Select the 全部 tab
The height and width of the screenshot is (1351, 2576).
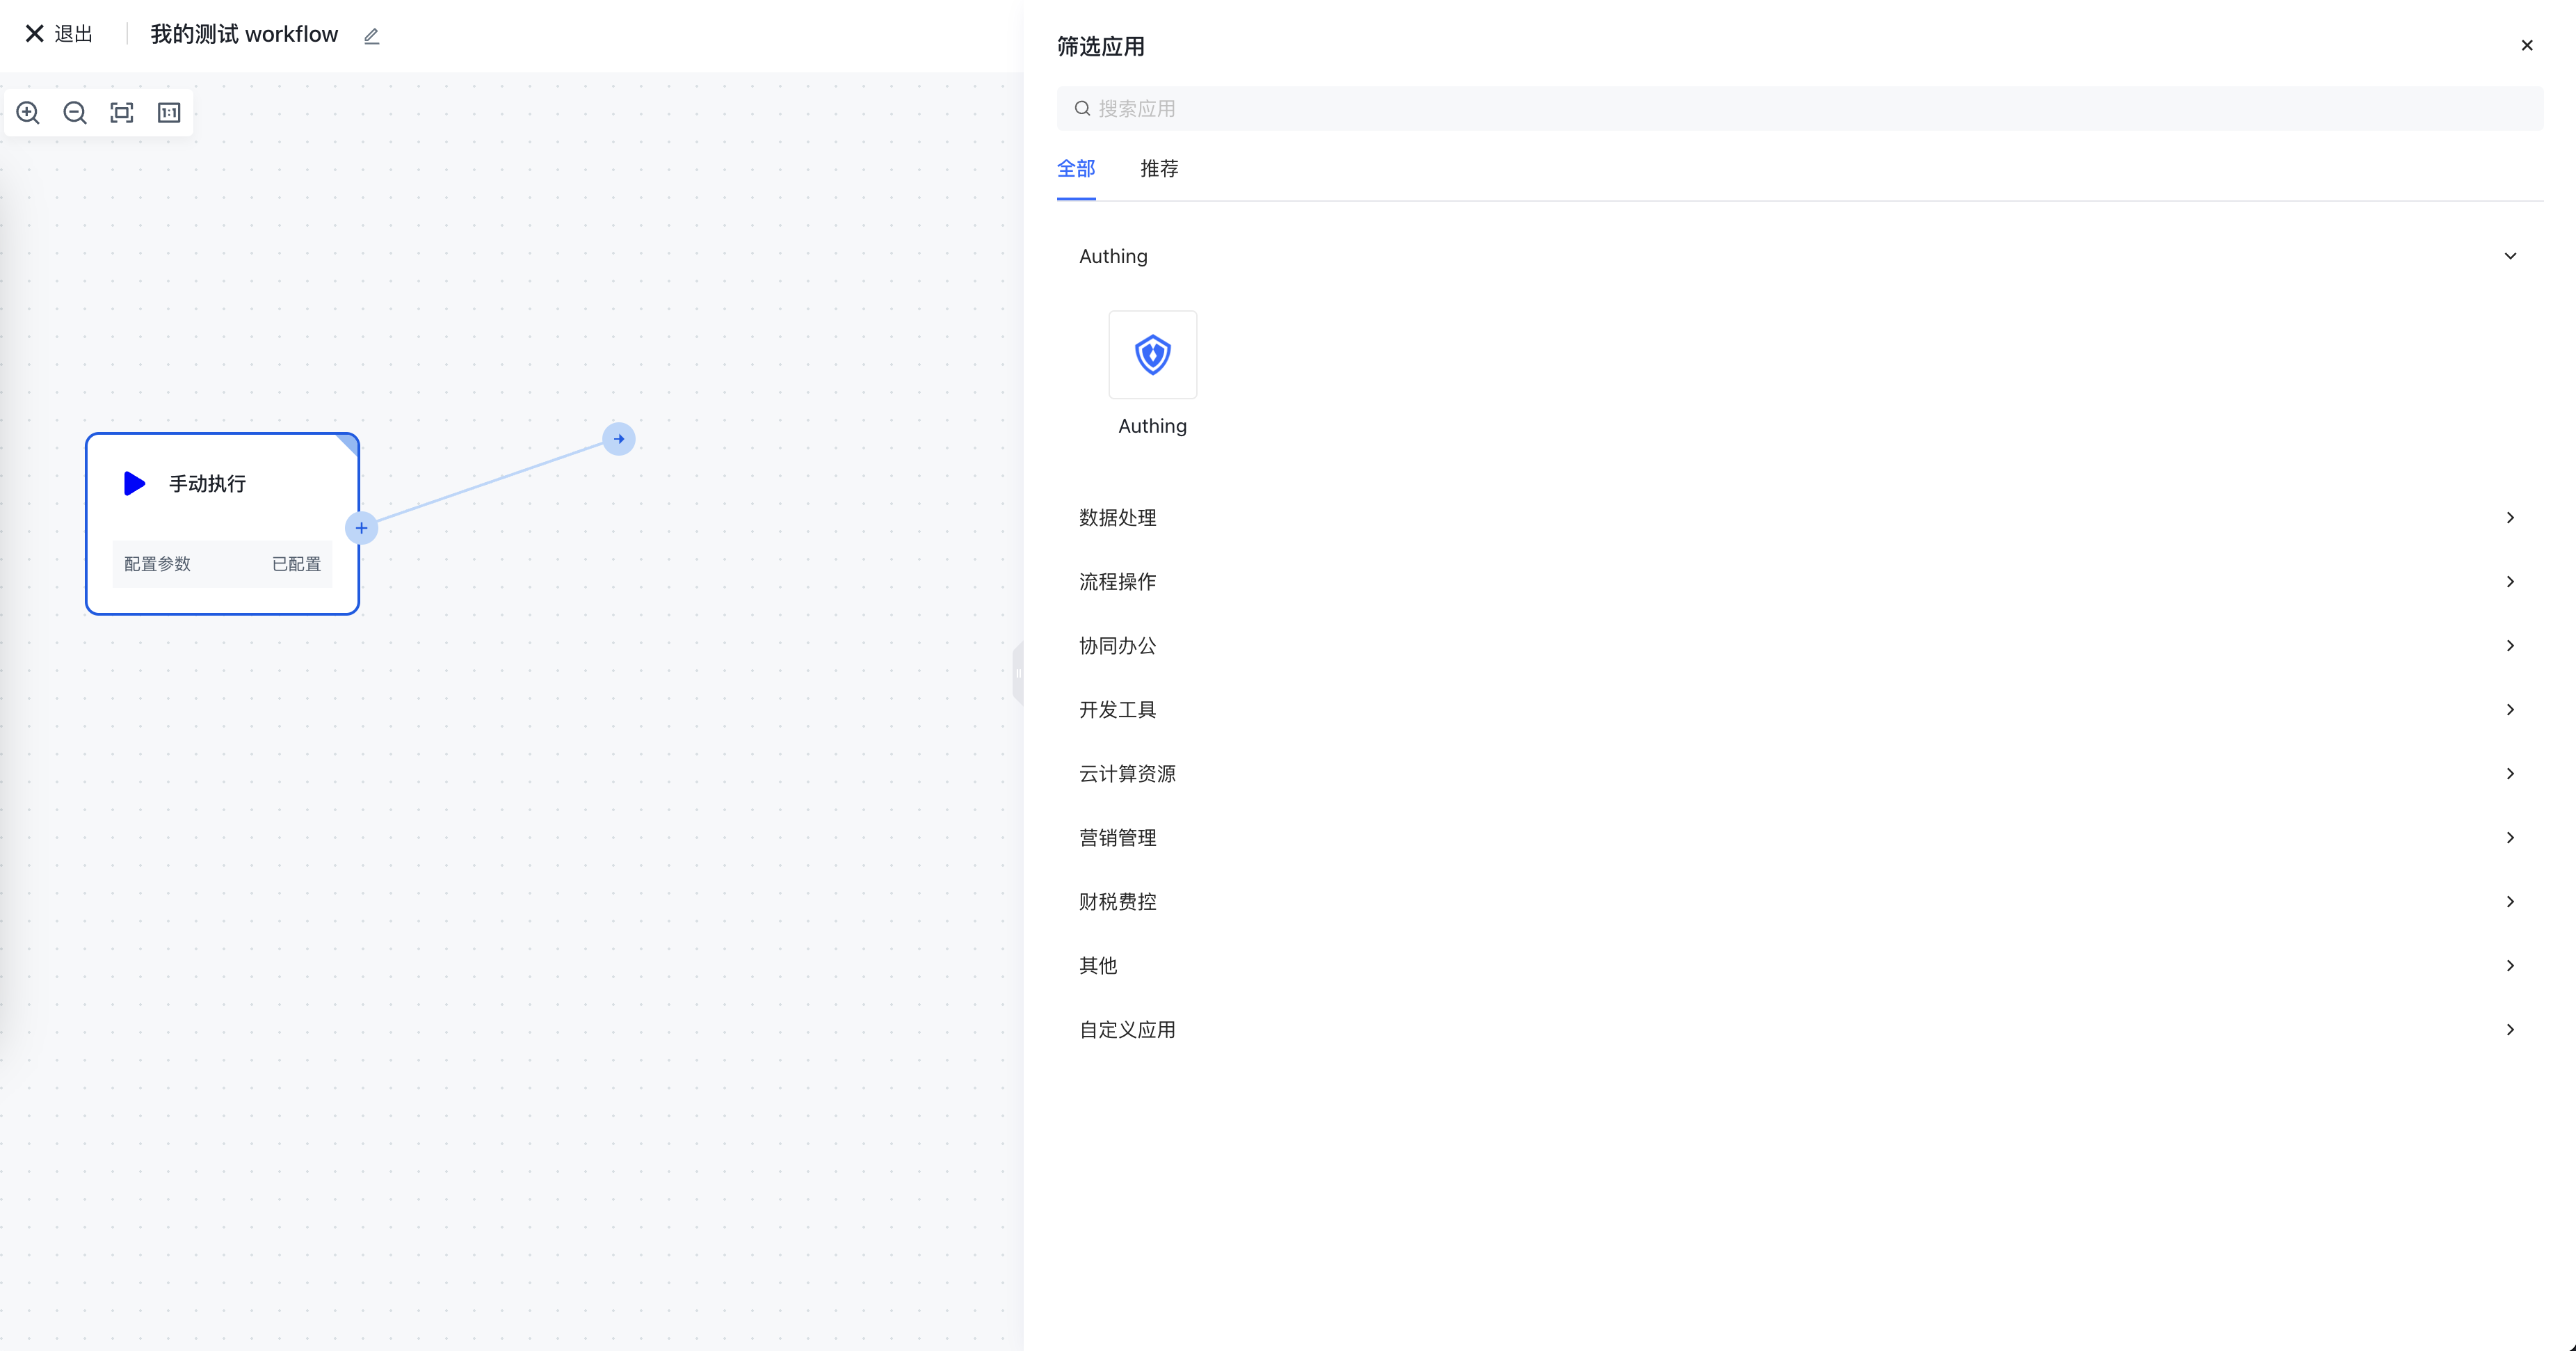point(1076,169)
